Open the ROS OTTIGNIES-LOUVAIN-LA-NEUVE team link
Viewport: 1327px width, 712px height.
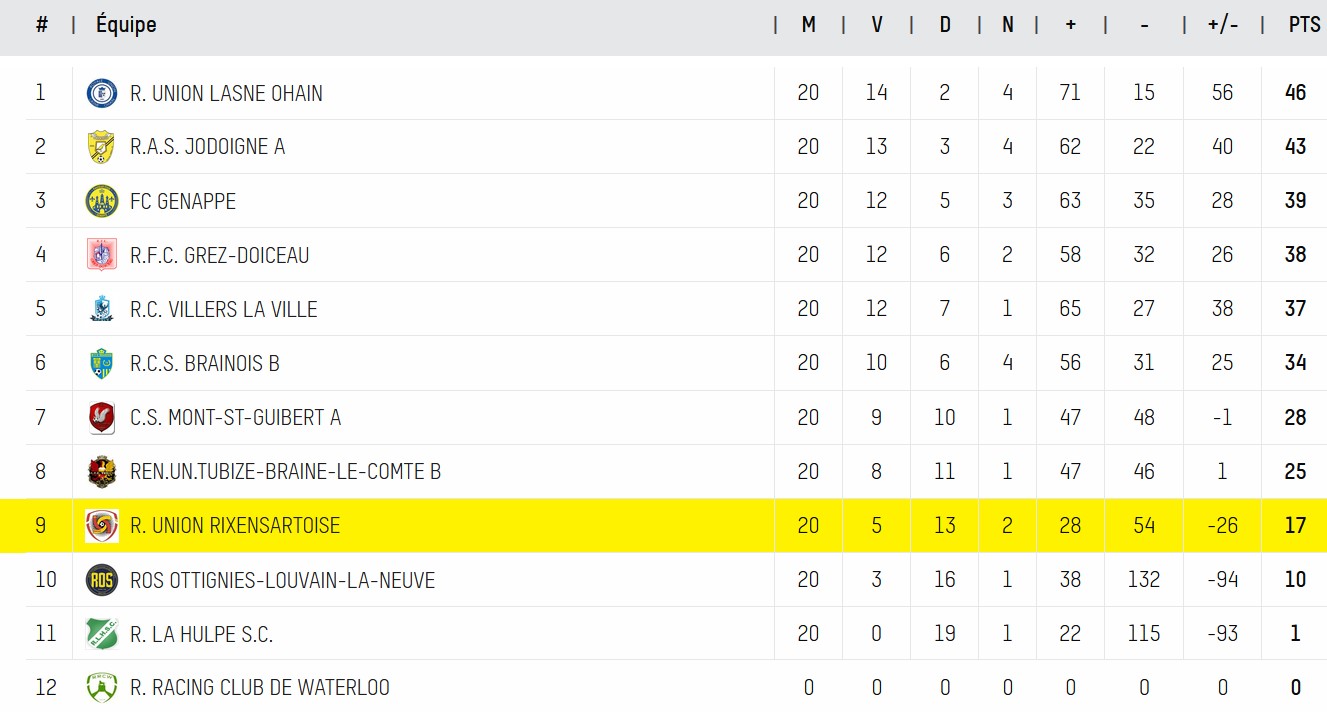282,580
